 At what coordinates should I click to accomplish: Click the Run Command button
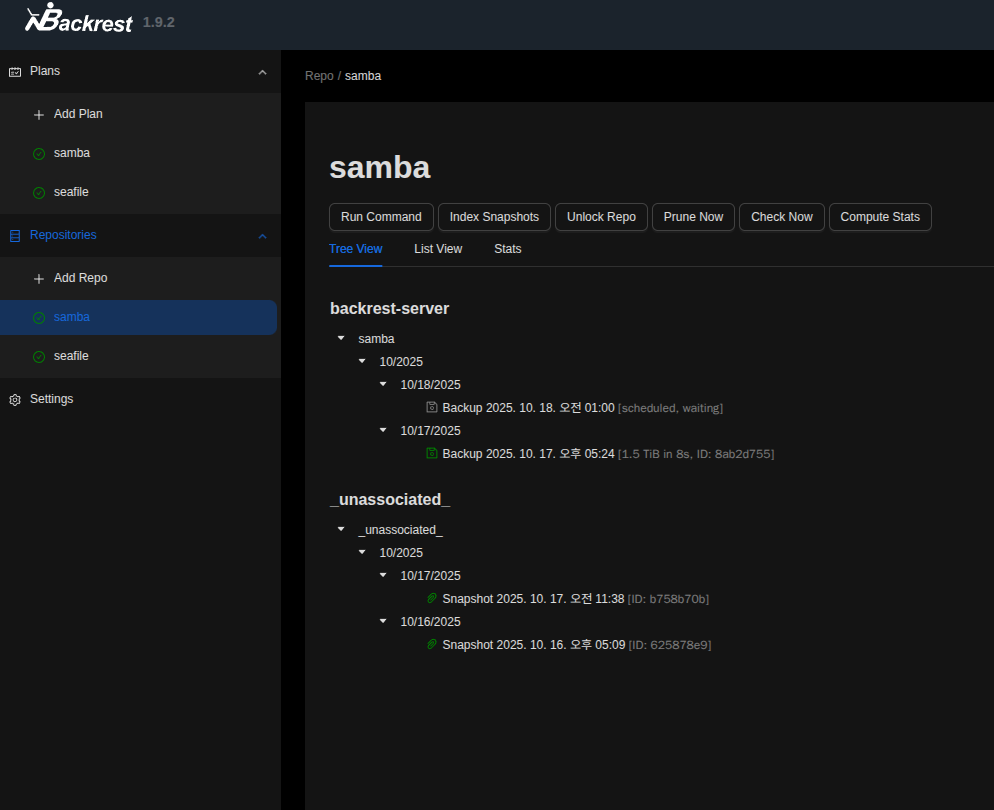[x=381, y=217]
